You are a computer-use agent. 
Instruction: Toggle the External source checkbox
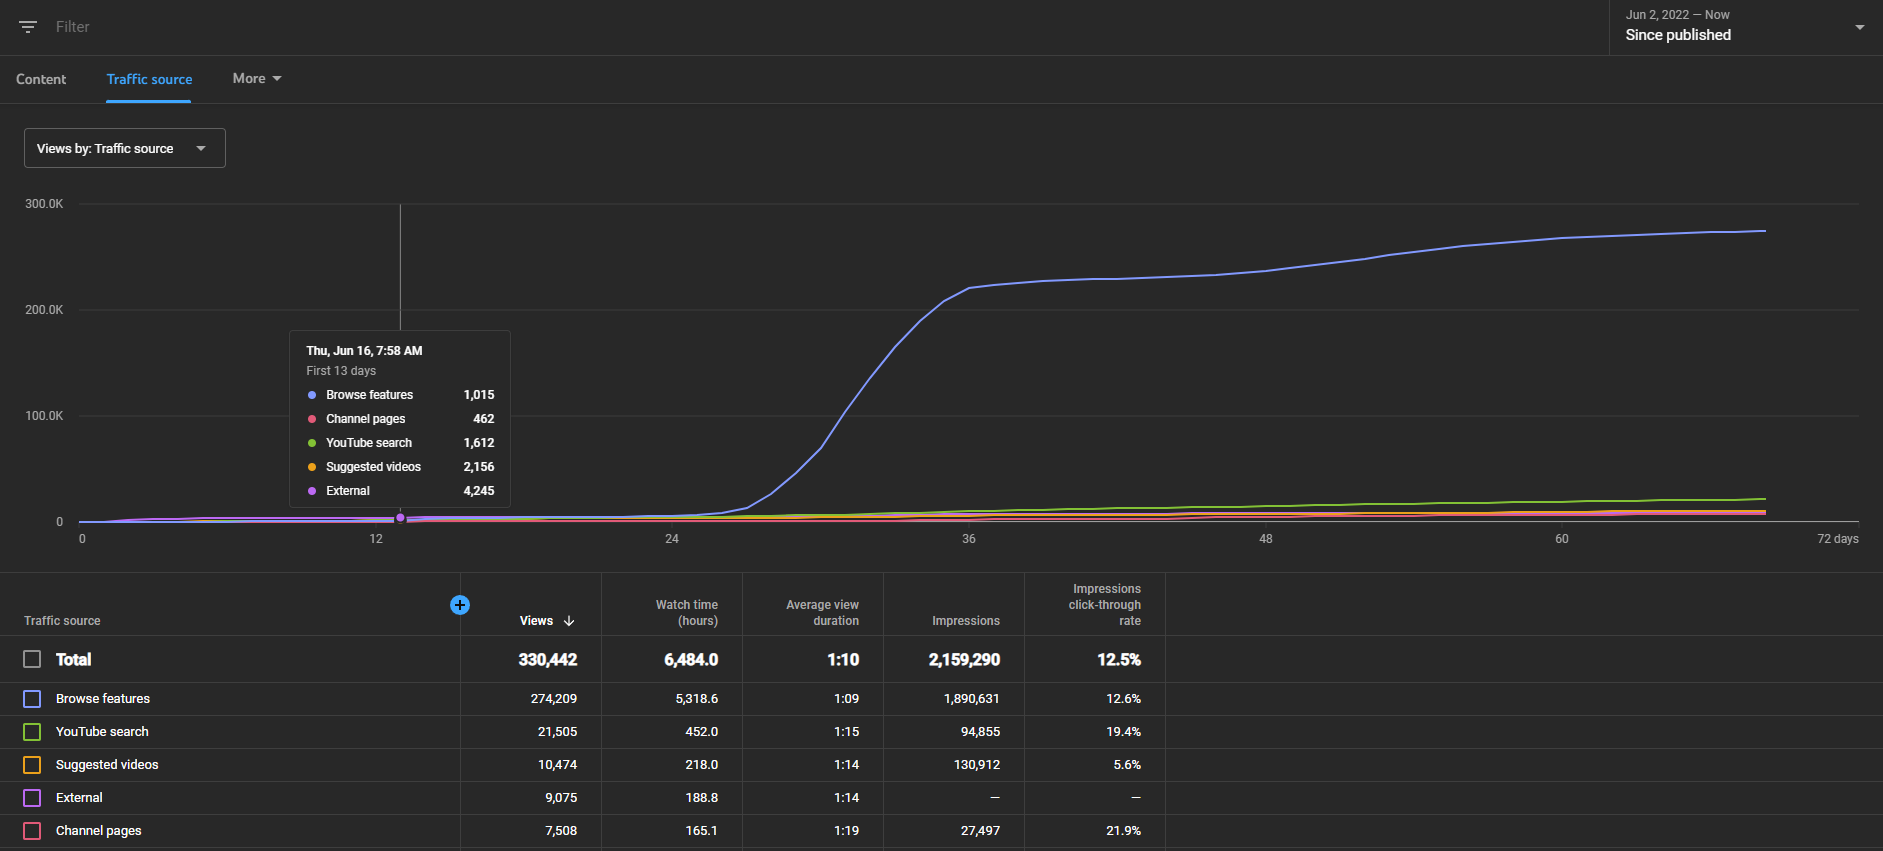coord(32,798)
